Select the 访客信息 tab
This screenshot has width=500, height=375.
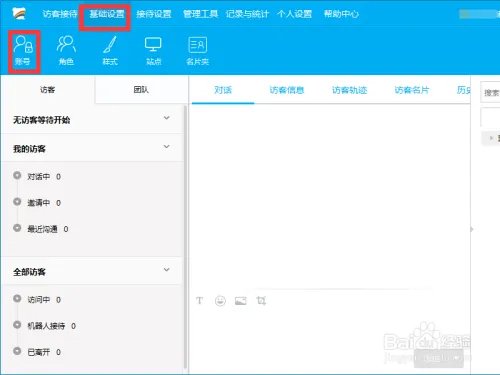tap(286, 90)
